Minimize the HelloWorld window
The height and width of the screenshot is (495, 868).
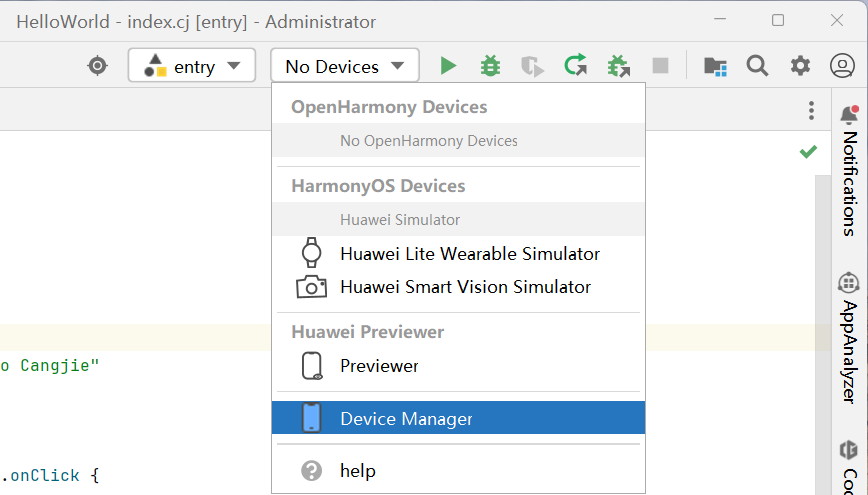point(720,19)
